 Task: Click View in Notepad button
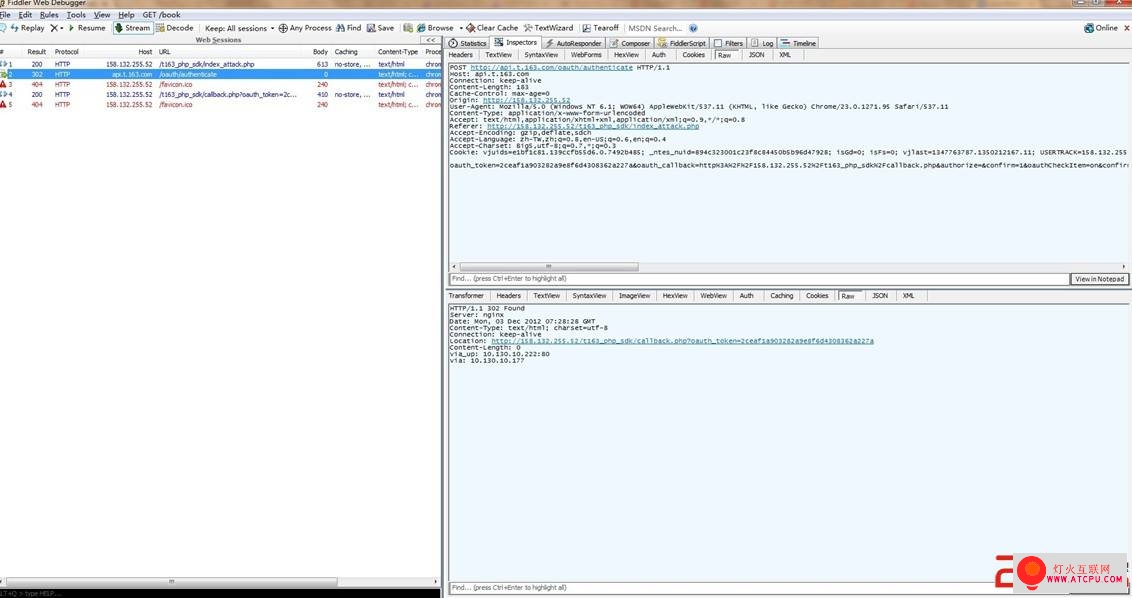pos(1100,279)
